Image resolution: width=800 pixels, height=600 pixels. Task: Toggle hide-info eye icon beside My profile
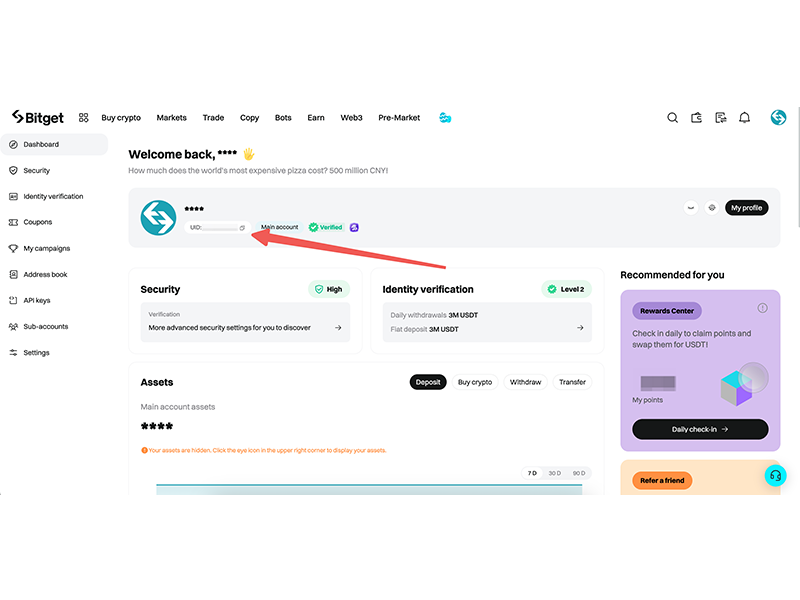691,208
